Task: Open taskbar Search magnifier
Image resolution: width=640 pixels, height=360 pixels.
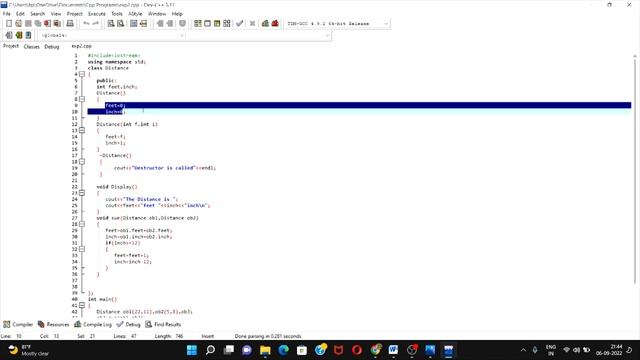Action: point(210,350)
